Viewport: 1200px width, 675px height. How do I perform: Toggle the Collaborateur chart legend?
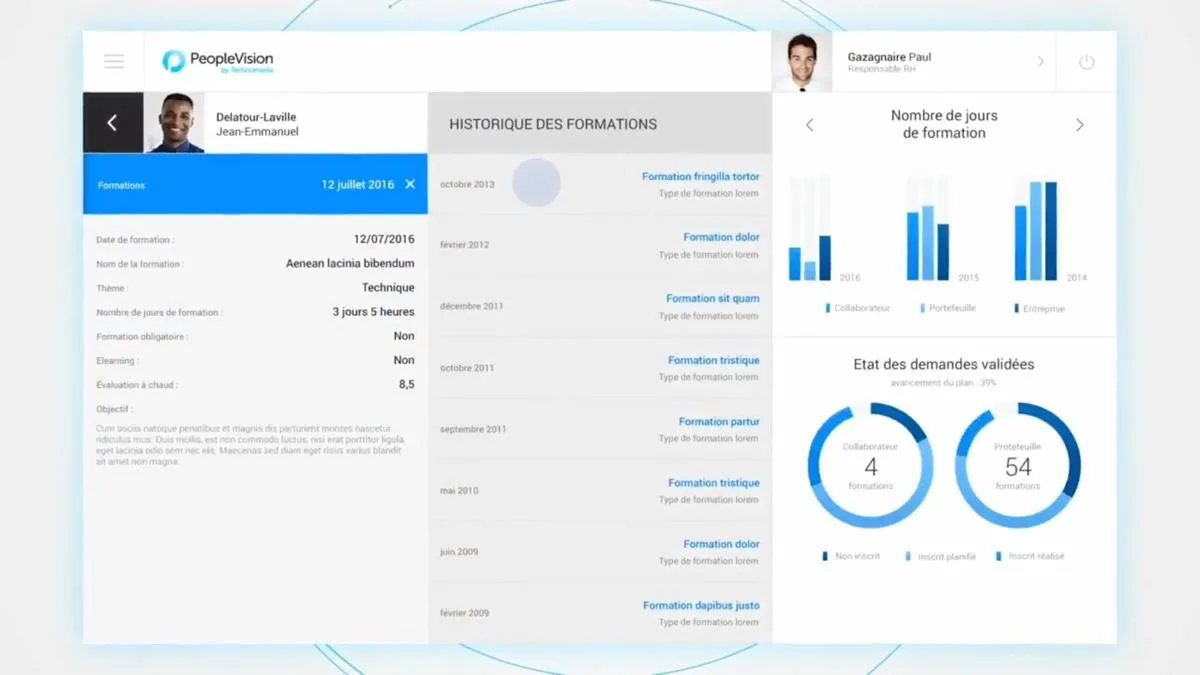point(858,308)
